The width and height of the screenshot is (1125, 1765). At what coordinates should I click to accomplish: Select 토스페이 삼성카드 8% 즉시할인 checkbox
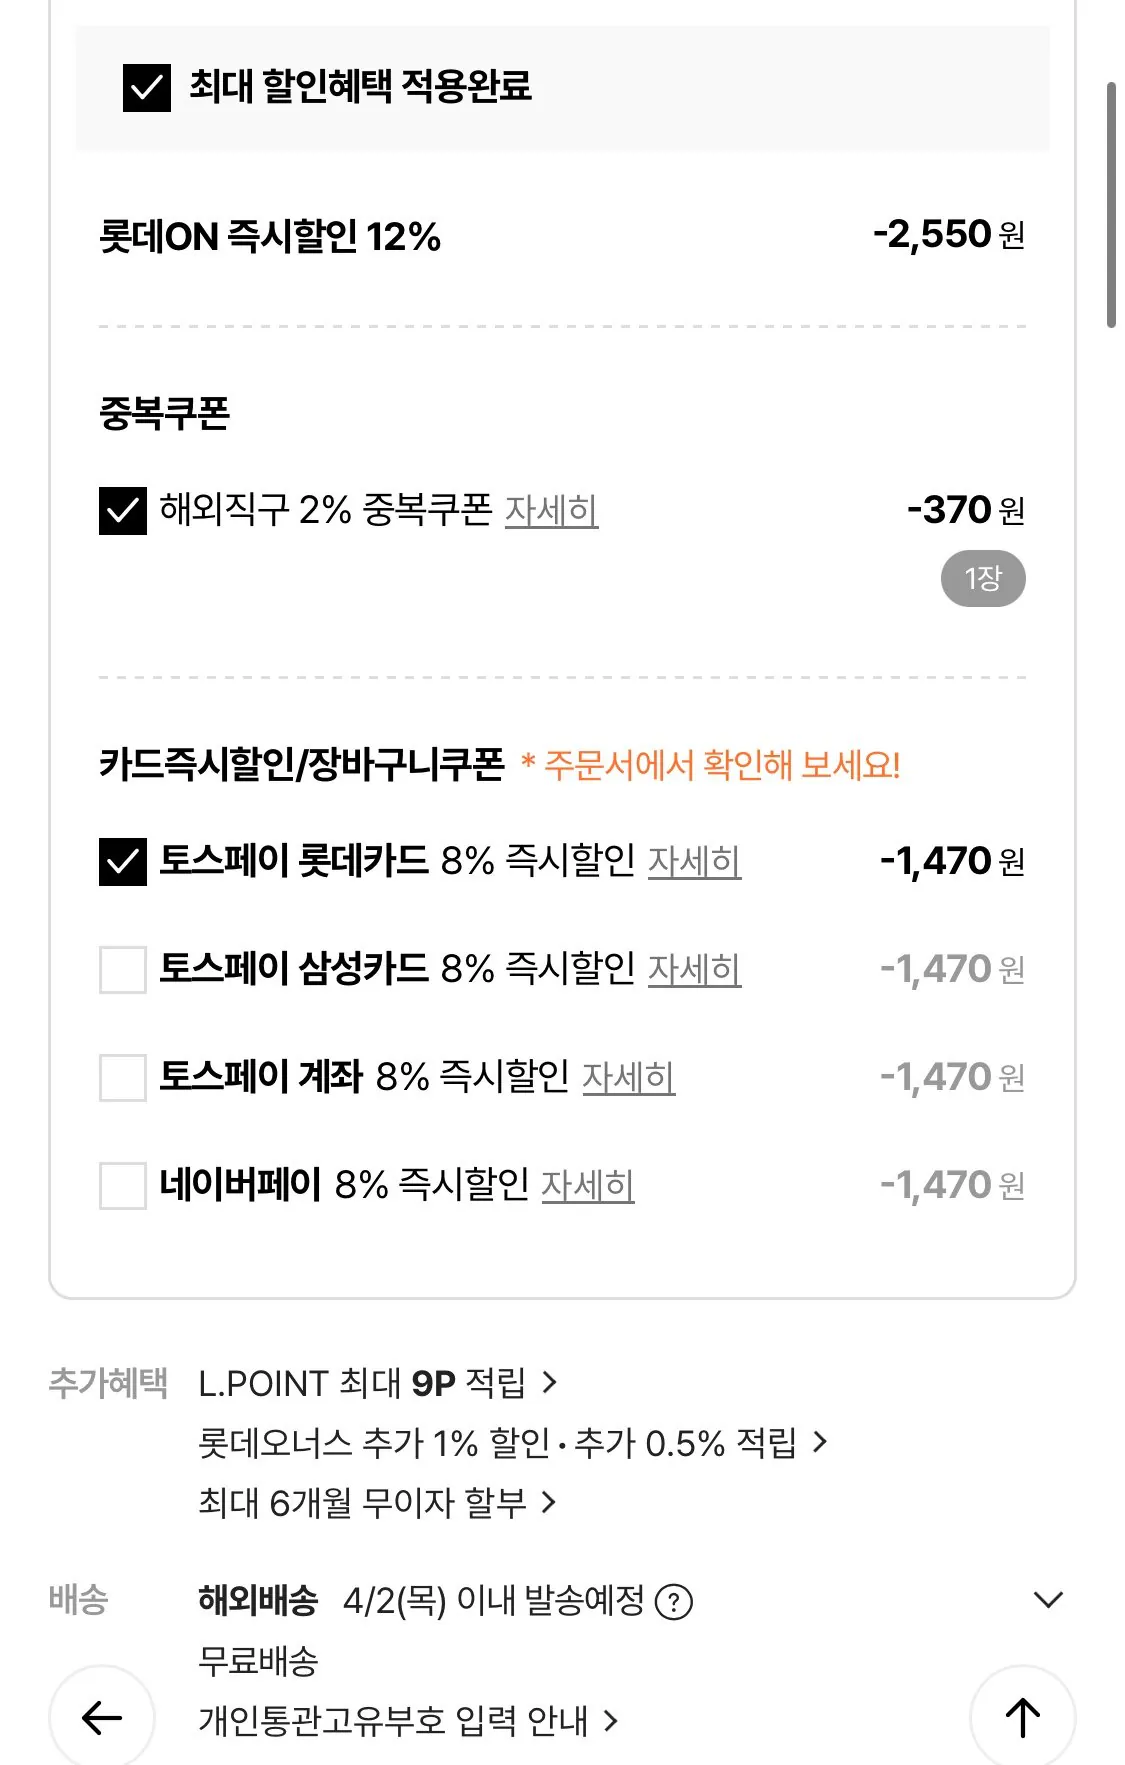click(123, 969)
